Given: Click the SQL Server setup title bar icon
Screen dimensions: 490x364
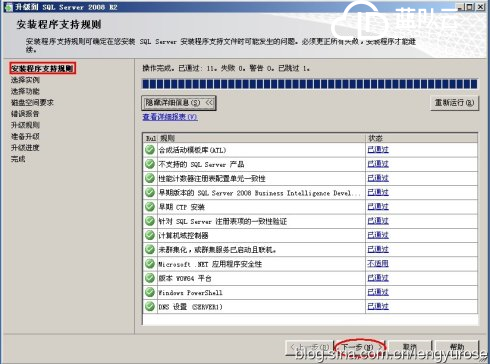Looking at the screenshot, I should [x=8, y=7].
